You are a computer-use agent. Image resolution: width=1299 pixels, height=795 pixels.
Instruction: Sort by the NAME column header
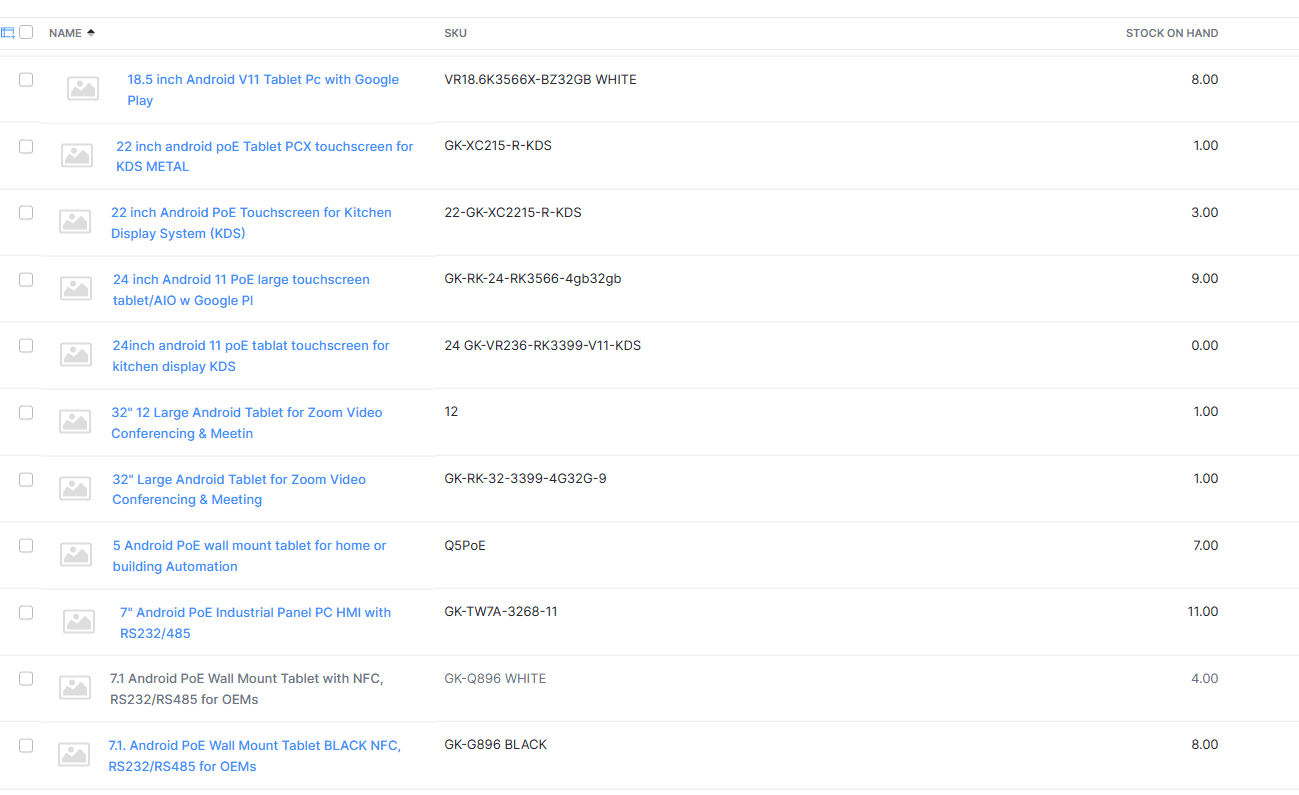pos(65,33)
